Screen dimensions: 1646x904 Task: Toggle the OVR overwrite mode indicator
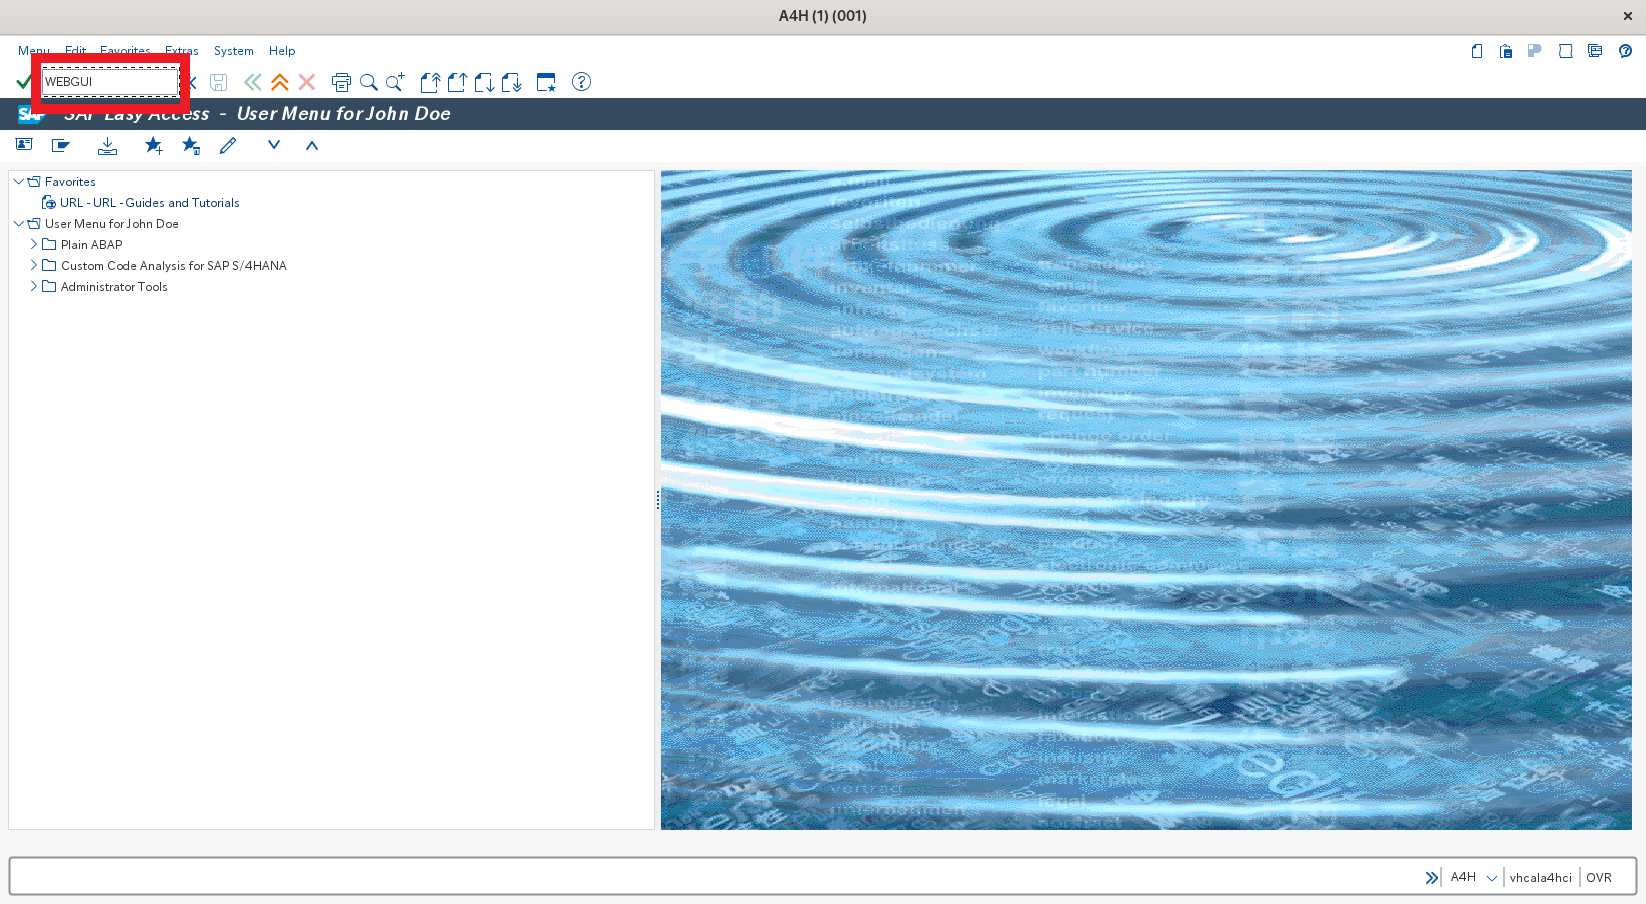pos(1599,878)
